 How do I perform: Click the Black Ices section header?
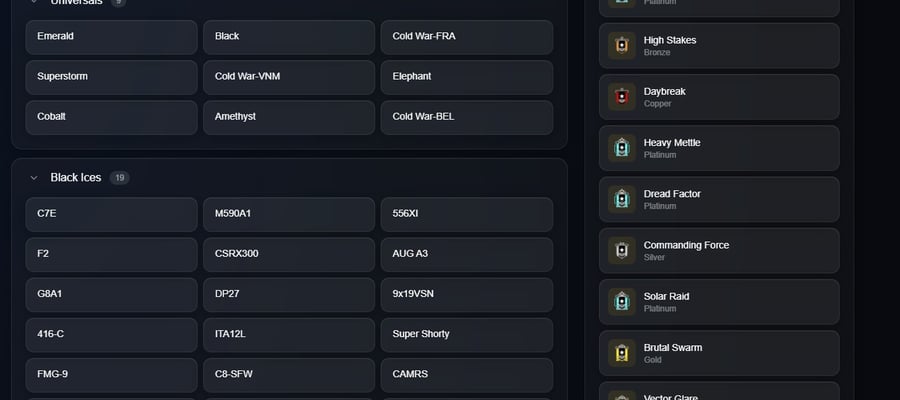76,177
